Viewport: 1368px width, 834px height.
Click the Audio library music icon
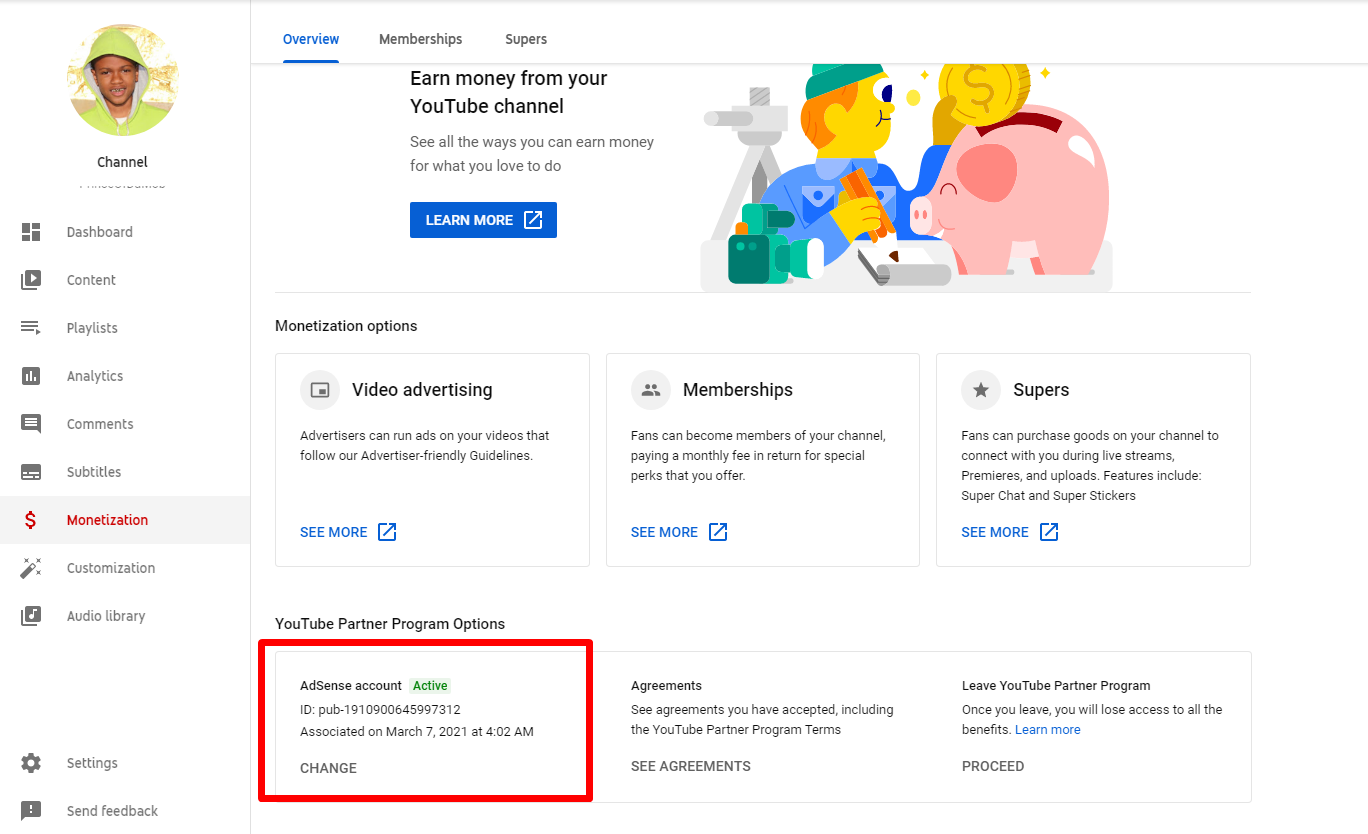pyautogui.click(x=31, y=616)
